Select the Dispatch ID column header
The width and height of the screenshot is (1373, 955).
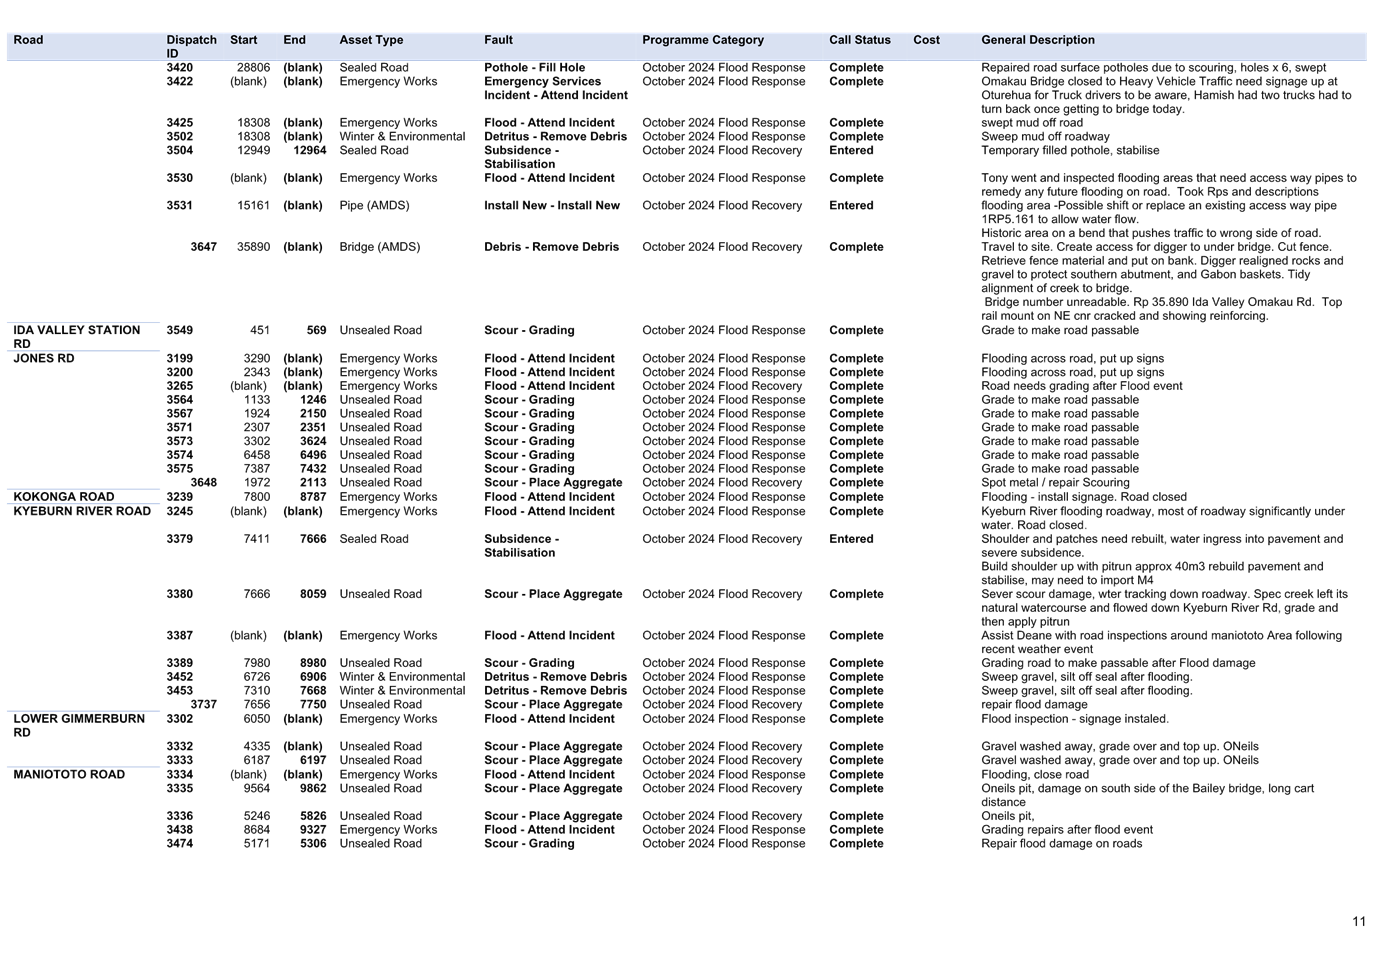pos(191,46)
